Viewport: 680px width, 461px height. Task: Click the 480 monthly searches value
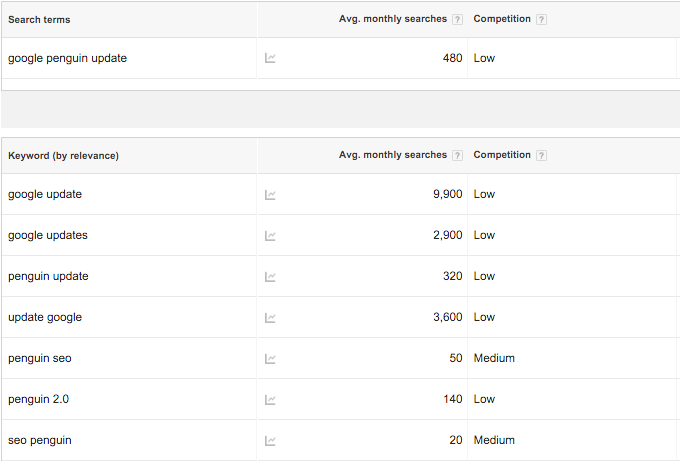452,58
